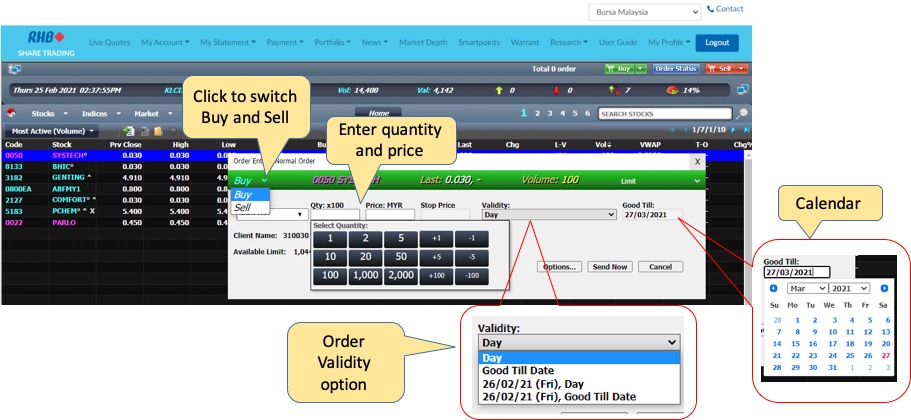Click the Search Stocks input field
Screen dimensions: 911x420
[665, 114]
